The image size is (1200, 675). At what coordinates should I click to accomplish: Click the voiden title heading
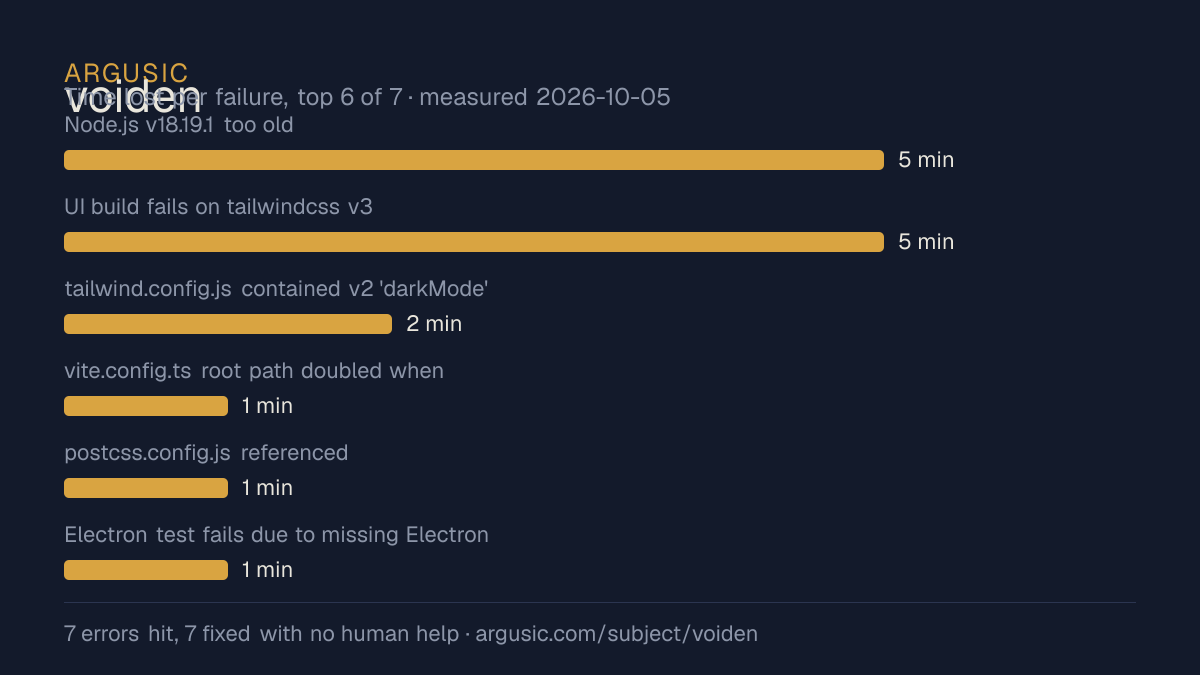(132, 97)
